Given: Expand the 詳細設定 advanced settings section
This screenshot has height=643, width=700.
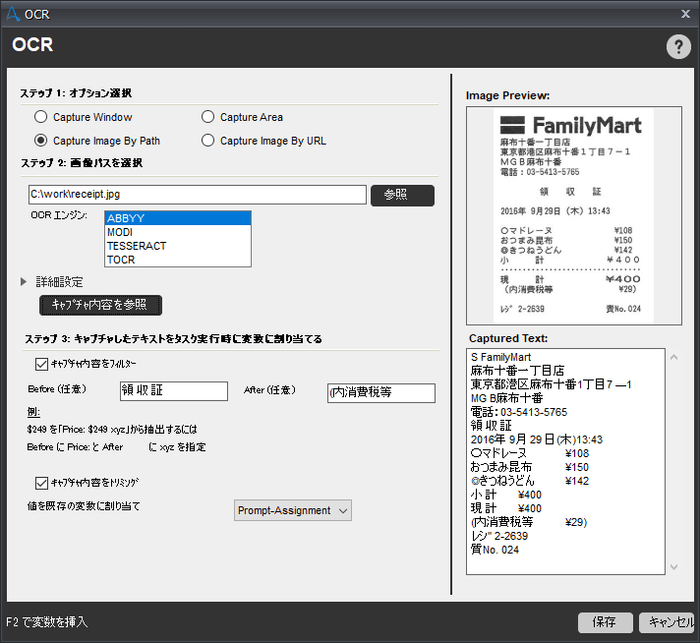Looking at the screenshot, I should [24, 283].
